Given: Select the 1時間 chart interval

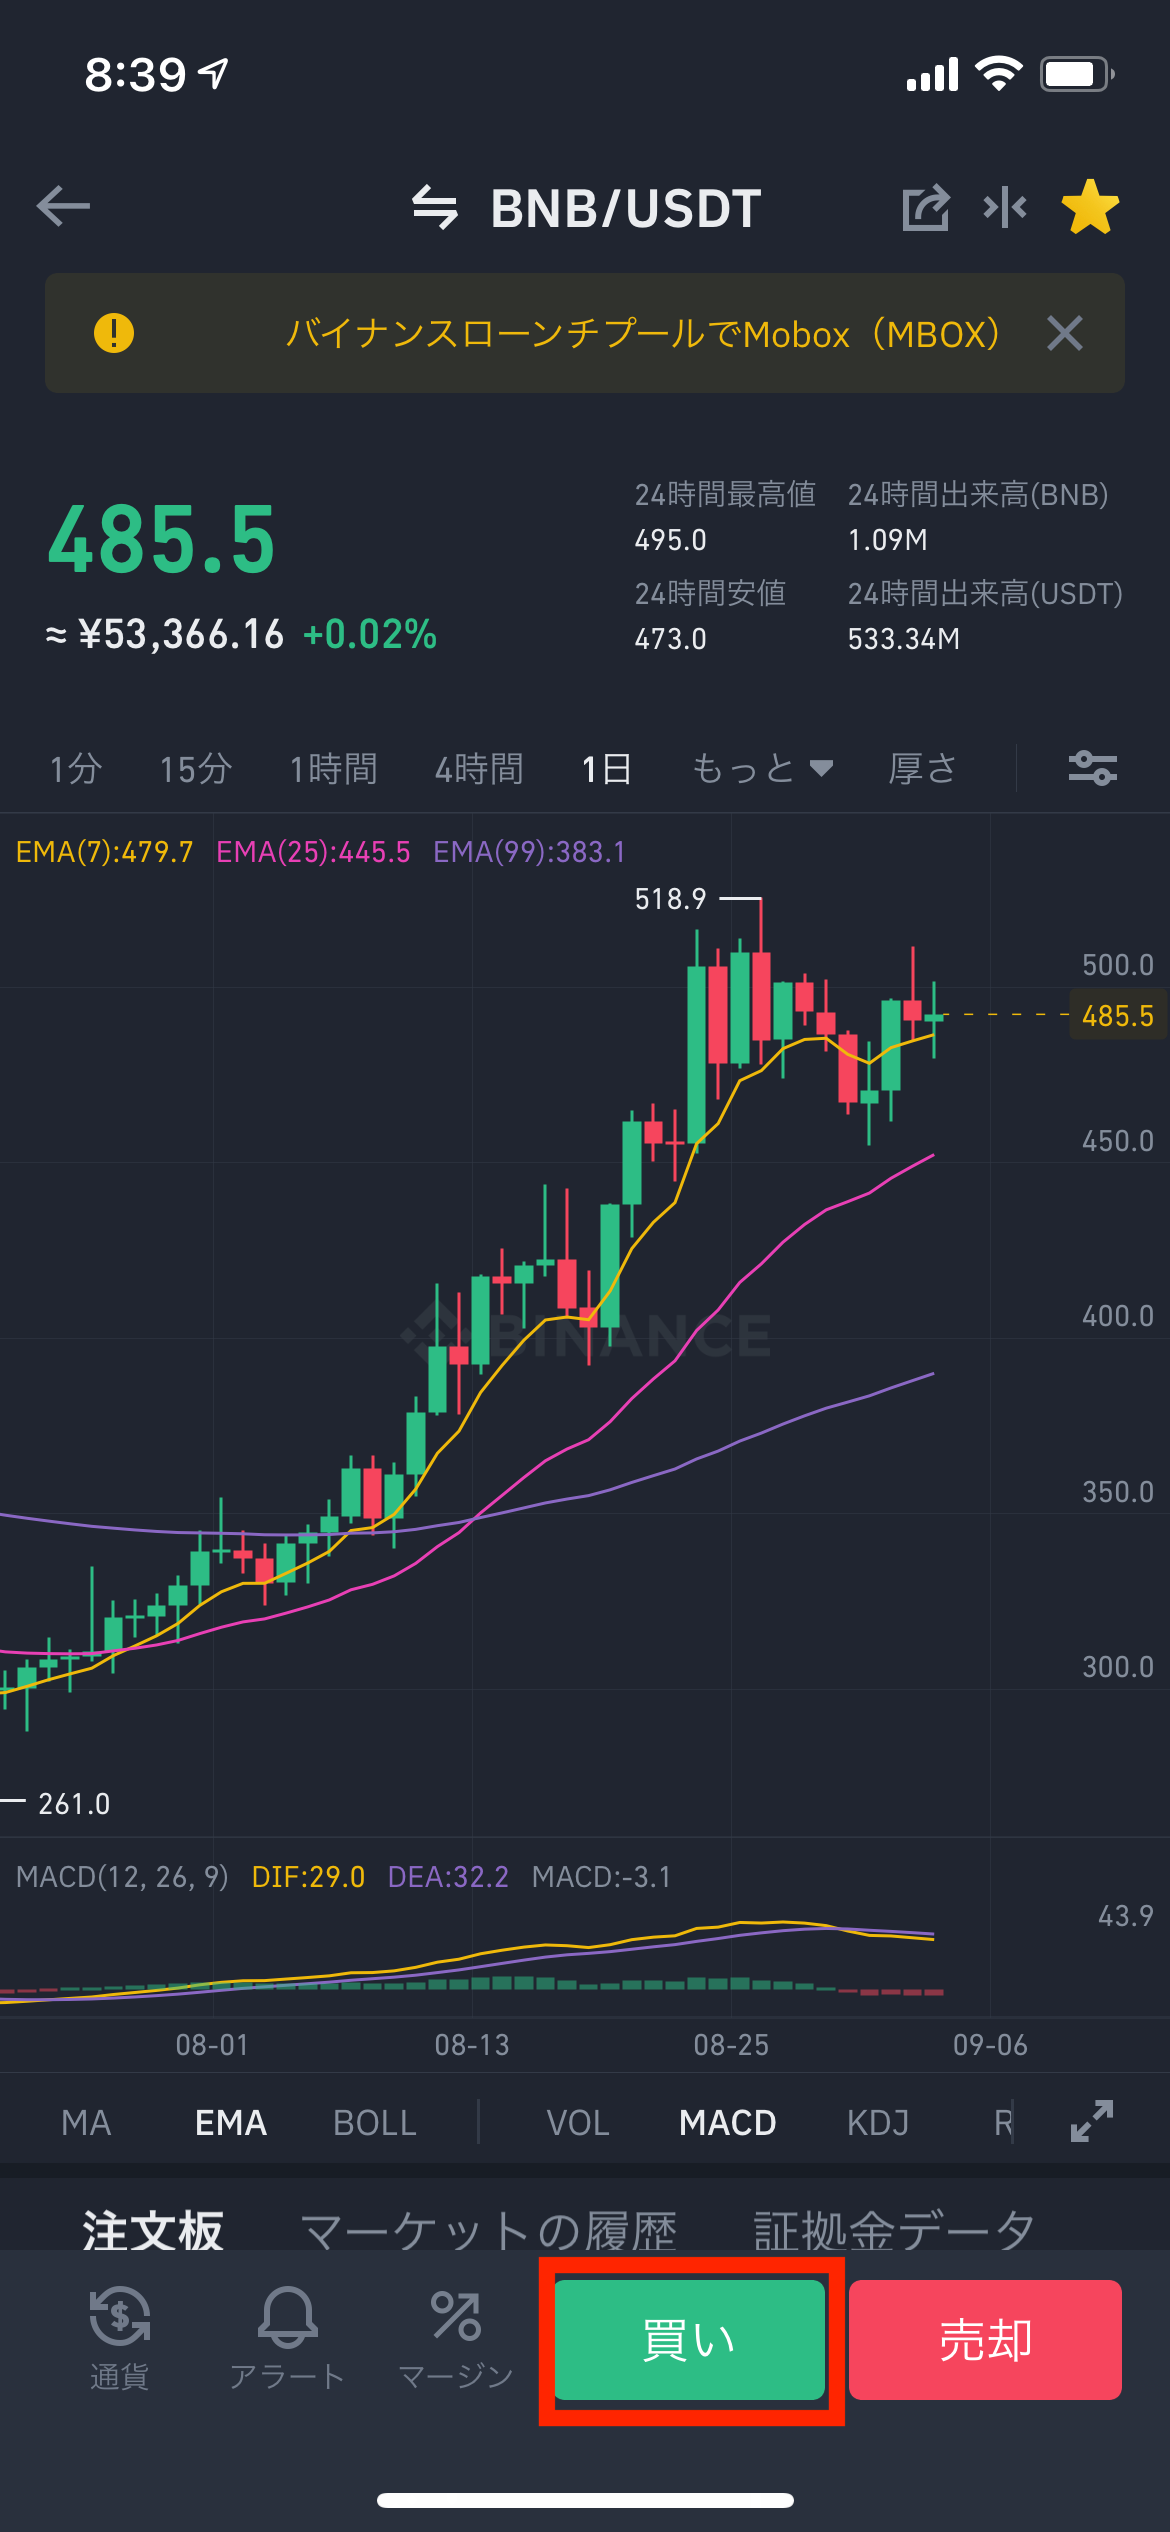Looking at the screenshot, I should (x=334, y=769).
